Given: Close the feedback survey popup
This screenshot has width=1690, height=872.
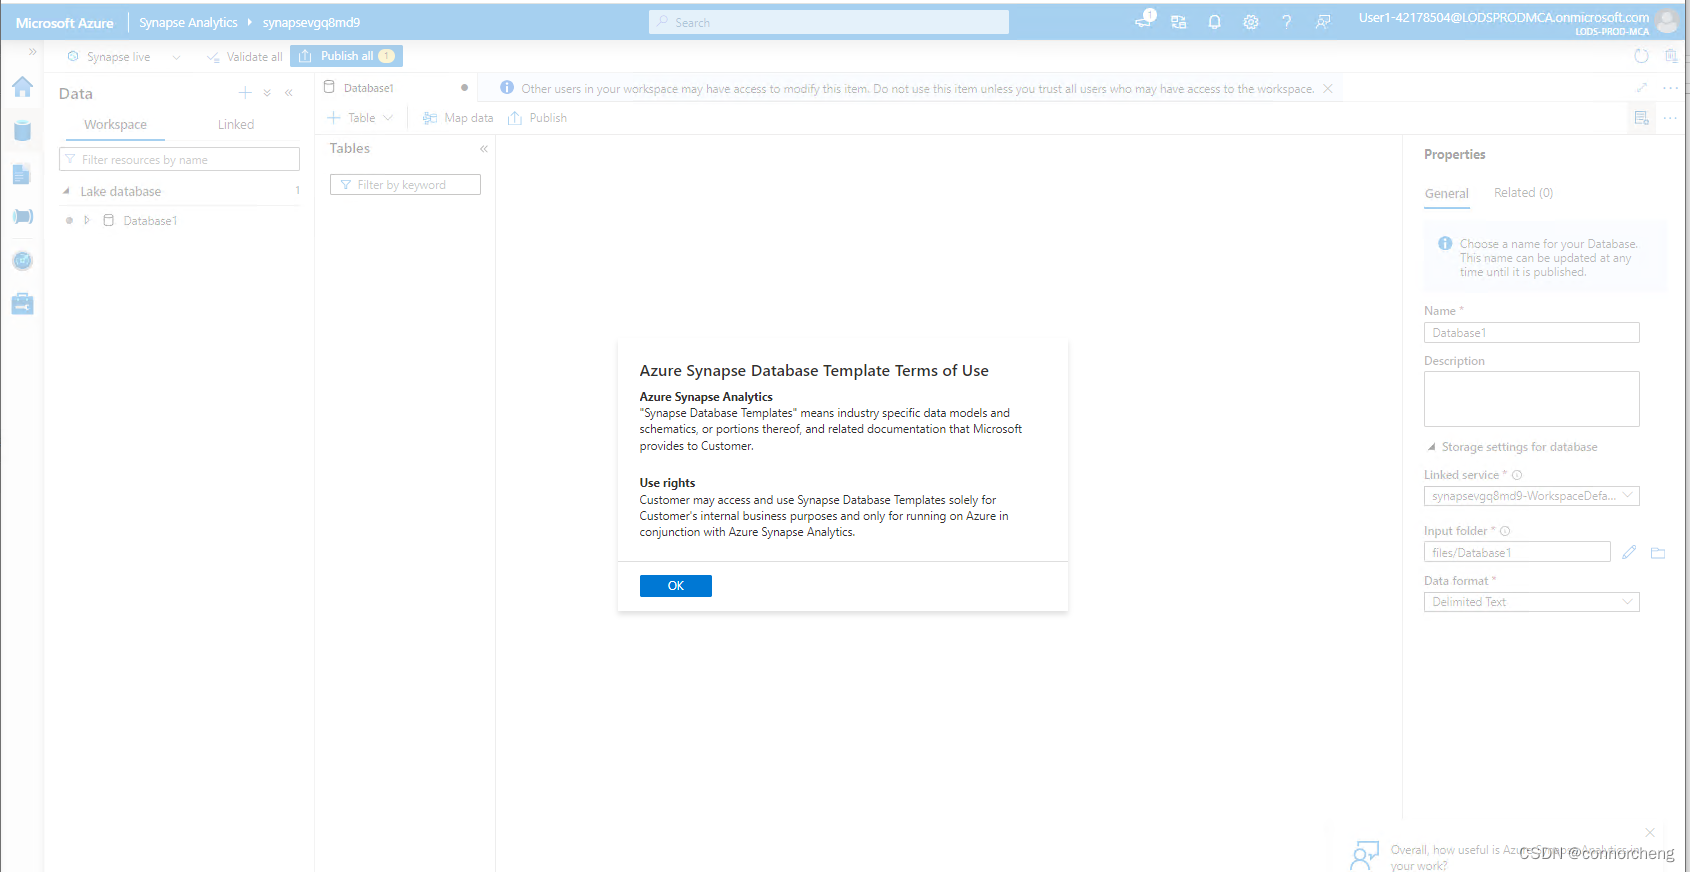Looking at the screenshot, I should (1650, 833).
